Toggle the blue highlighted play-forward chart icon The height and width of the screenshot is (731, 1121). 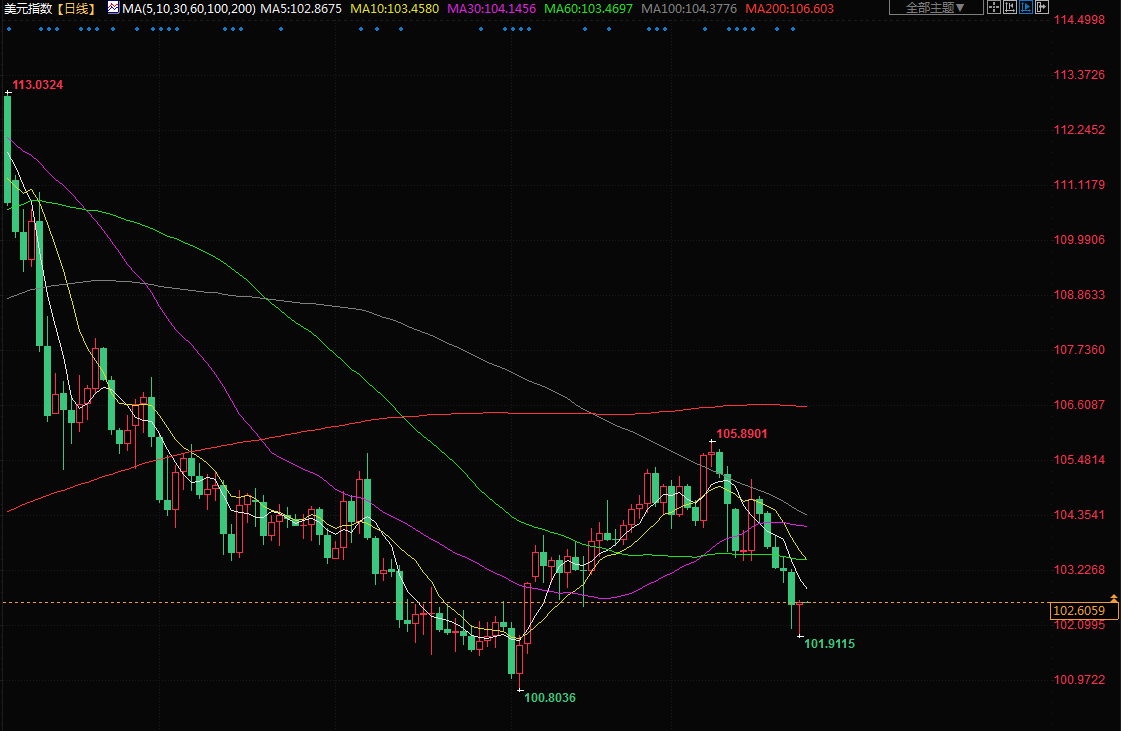[1026, 8]
